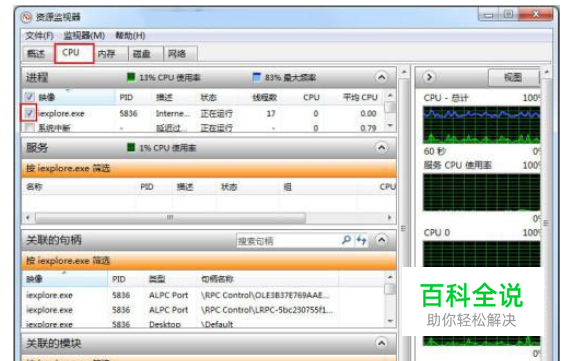Click the services horizontal scrollbar right arrow
Image resolution: width=569 pixels, height=361 pixels.
tap(389, 218)
